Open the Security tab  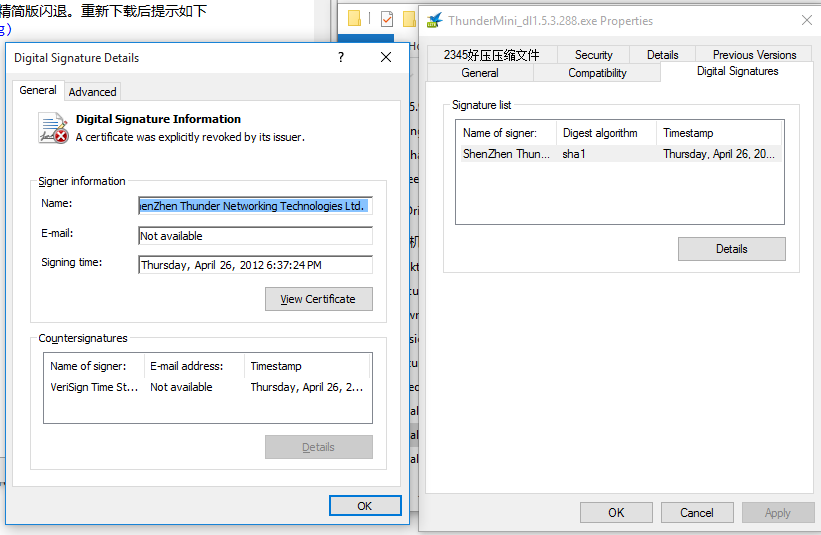pos(594,55)
